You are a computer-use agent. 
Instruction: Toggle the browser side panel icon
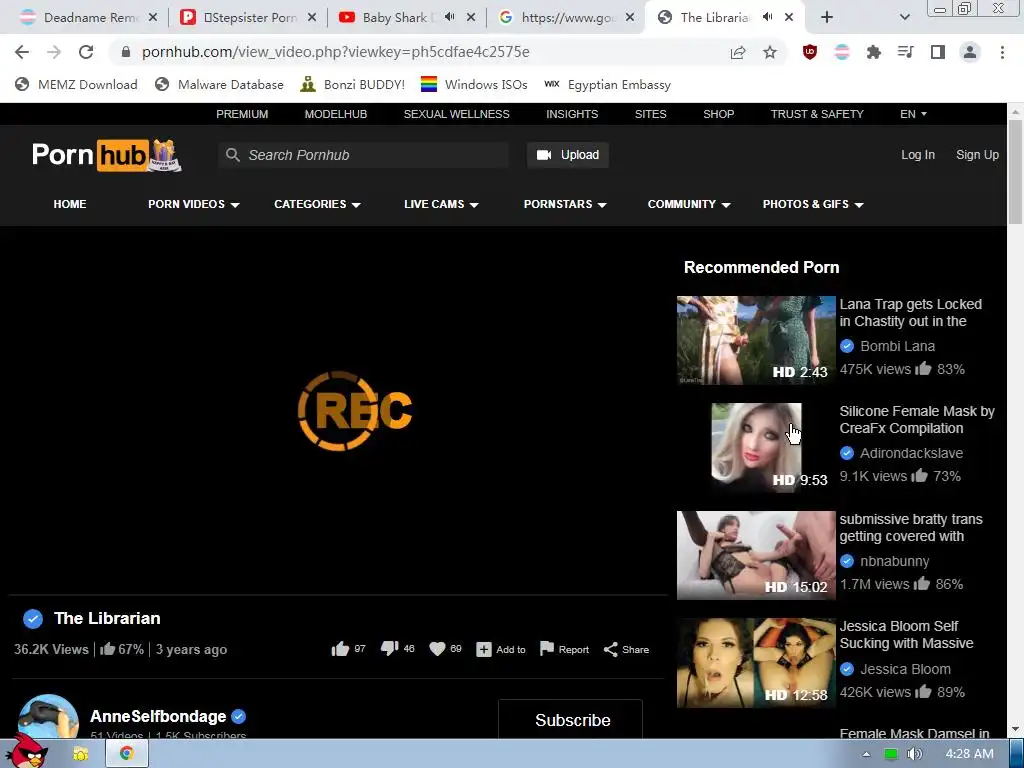938,52
